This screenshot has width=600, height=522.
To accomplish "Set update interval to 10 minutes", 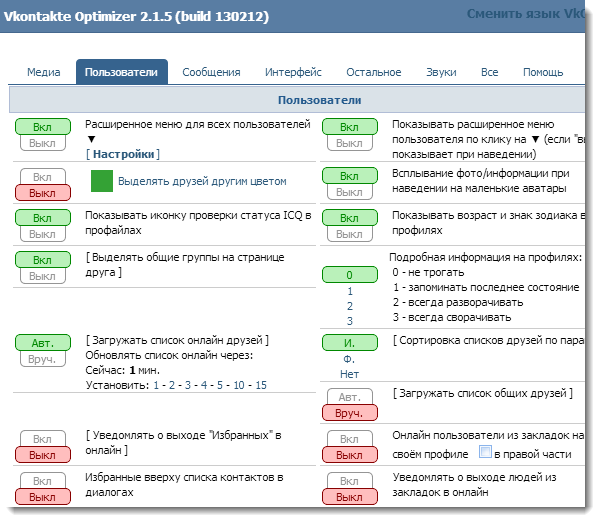I will pyautogui.click(x=239, y=385).
